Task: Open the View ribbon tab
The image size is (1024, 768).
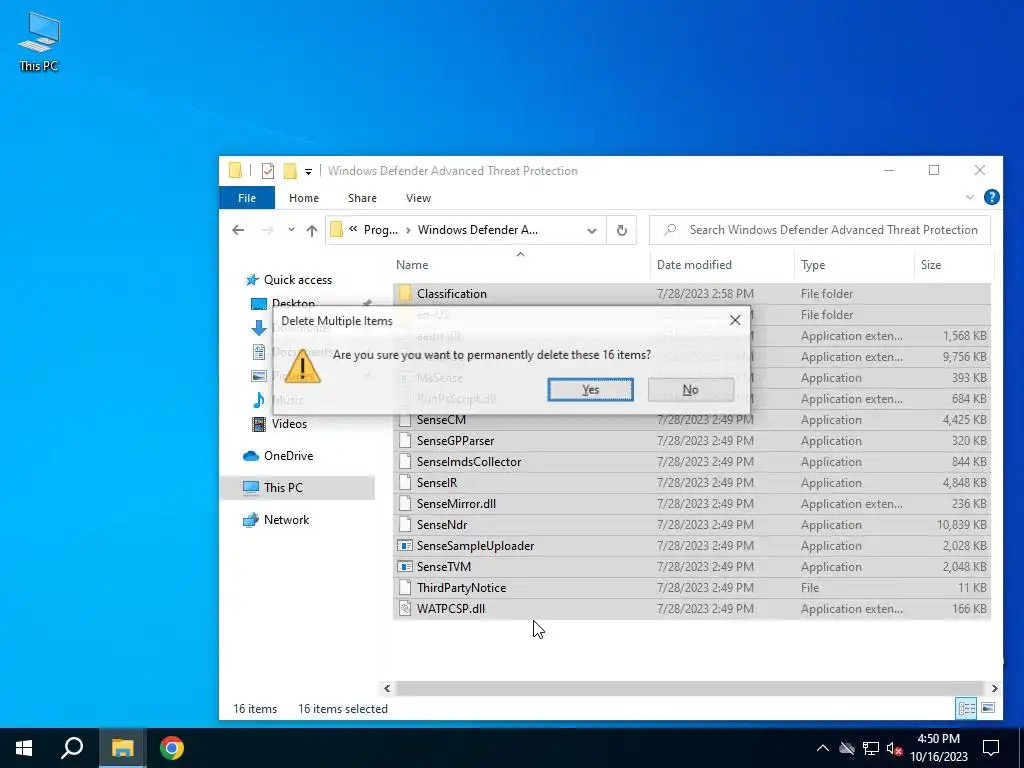Action: pos(418,198)
